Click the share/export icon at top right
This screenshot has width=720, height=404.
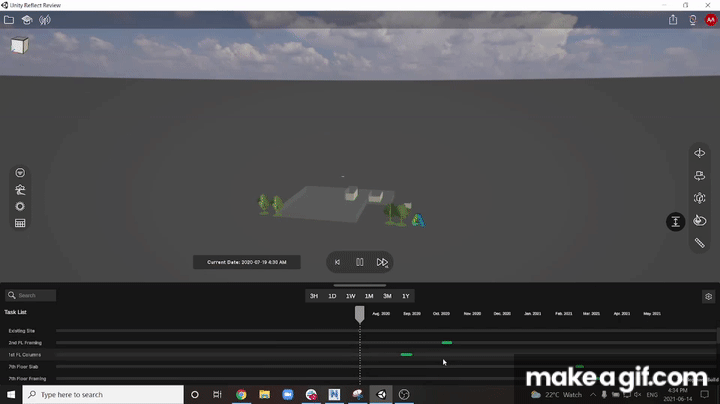point(673,19)
